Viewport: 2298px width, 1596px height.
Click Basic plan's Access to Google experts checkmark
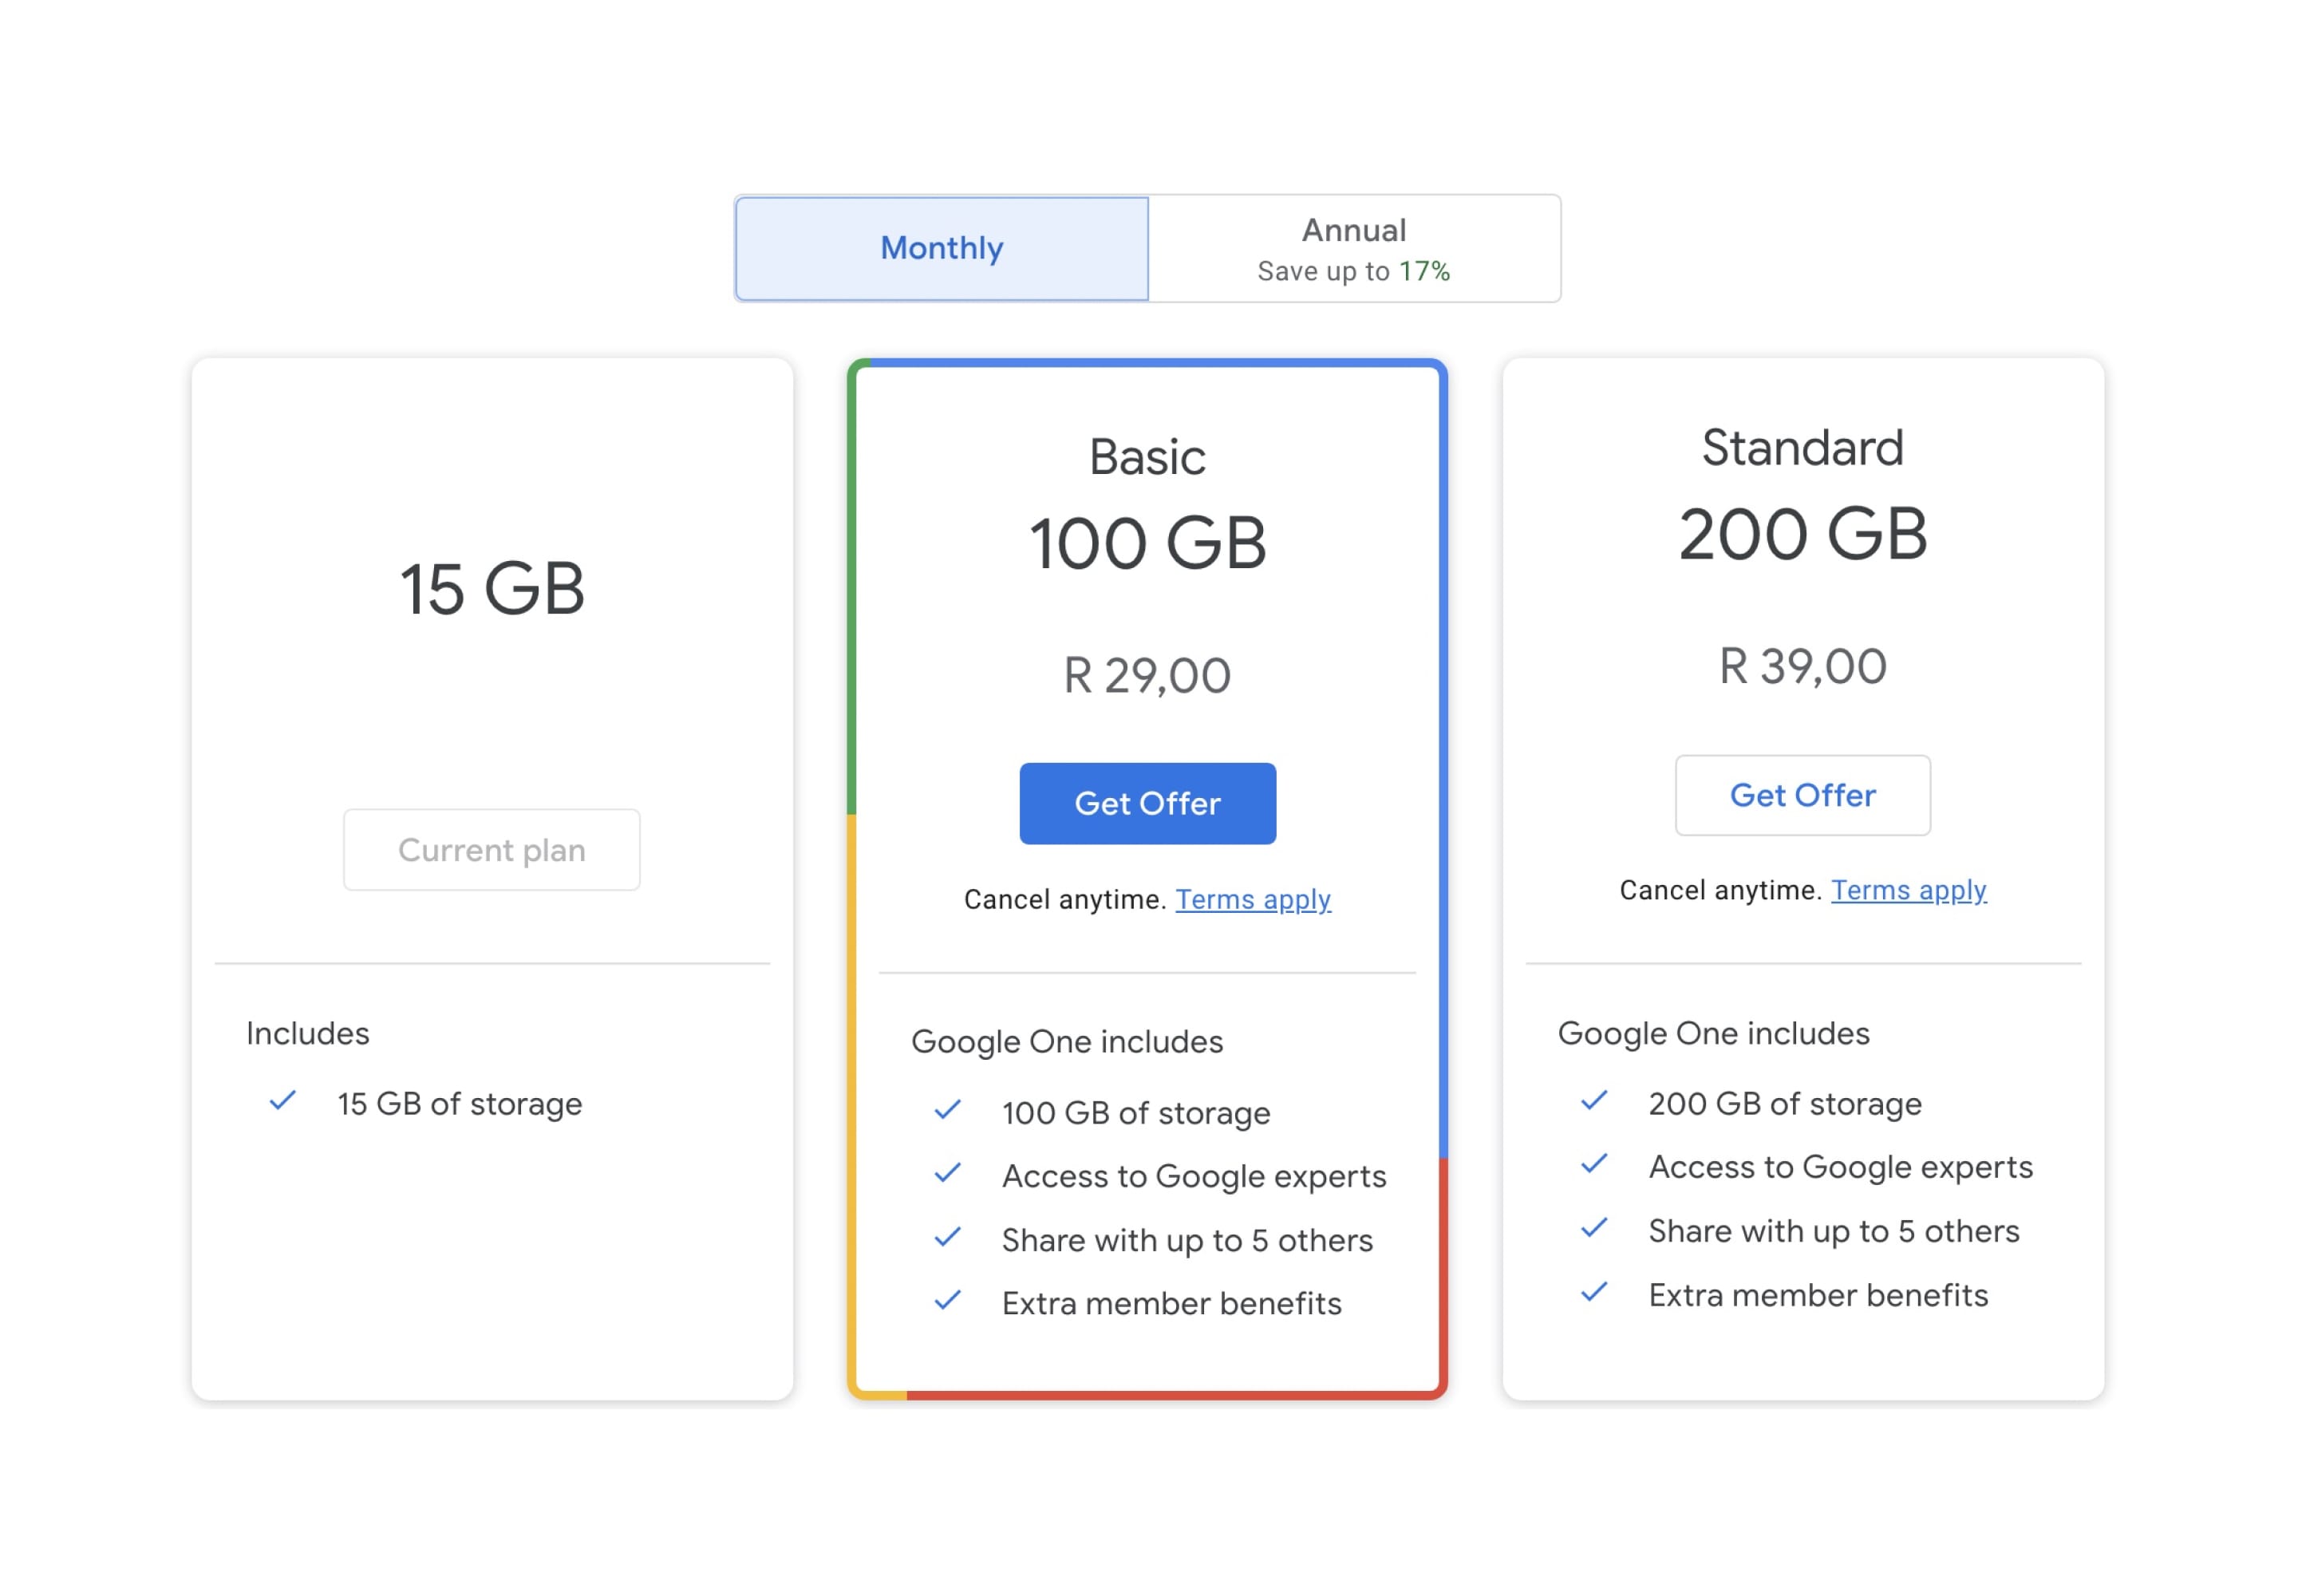tap(947, 1173)
